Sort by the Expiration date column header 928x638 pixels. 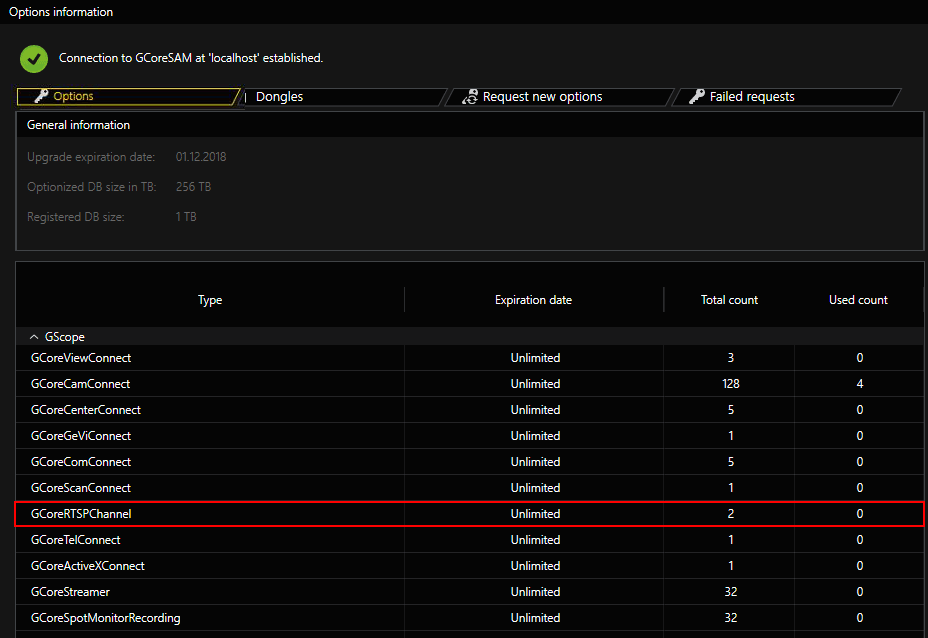tap(533, 300)
